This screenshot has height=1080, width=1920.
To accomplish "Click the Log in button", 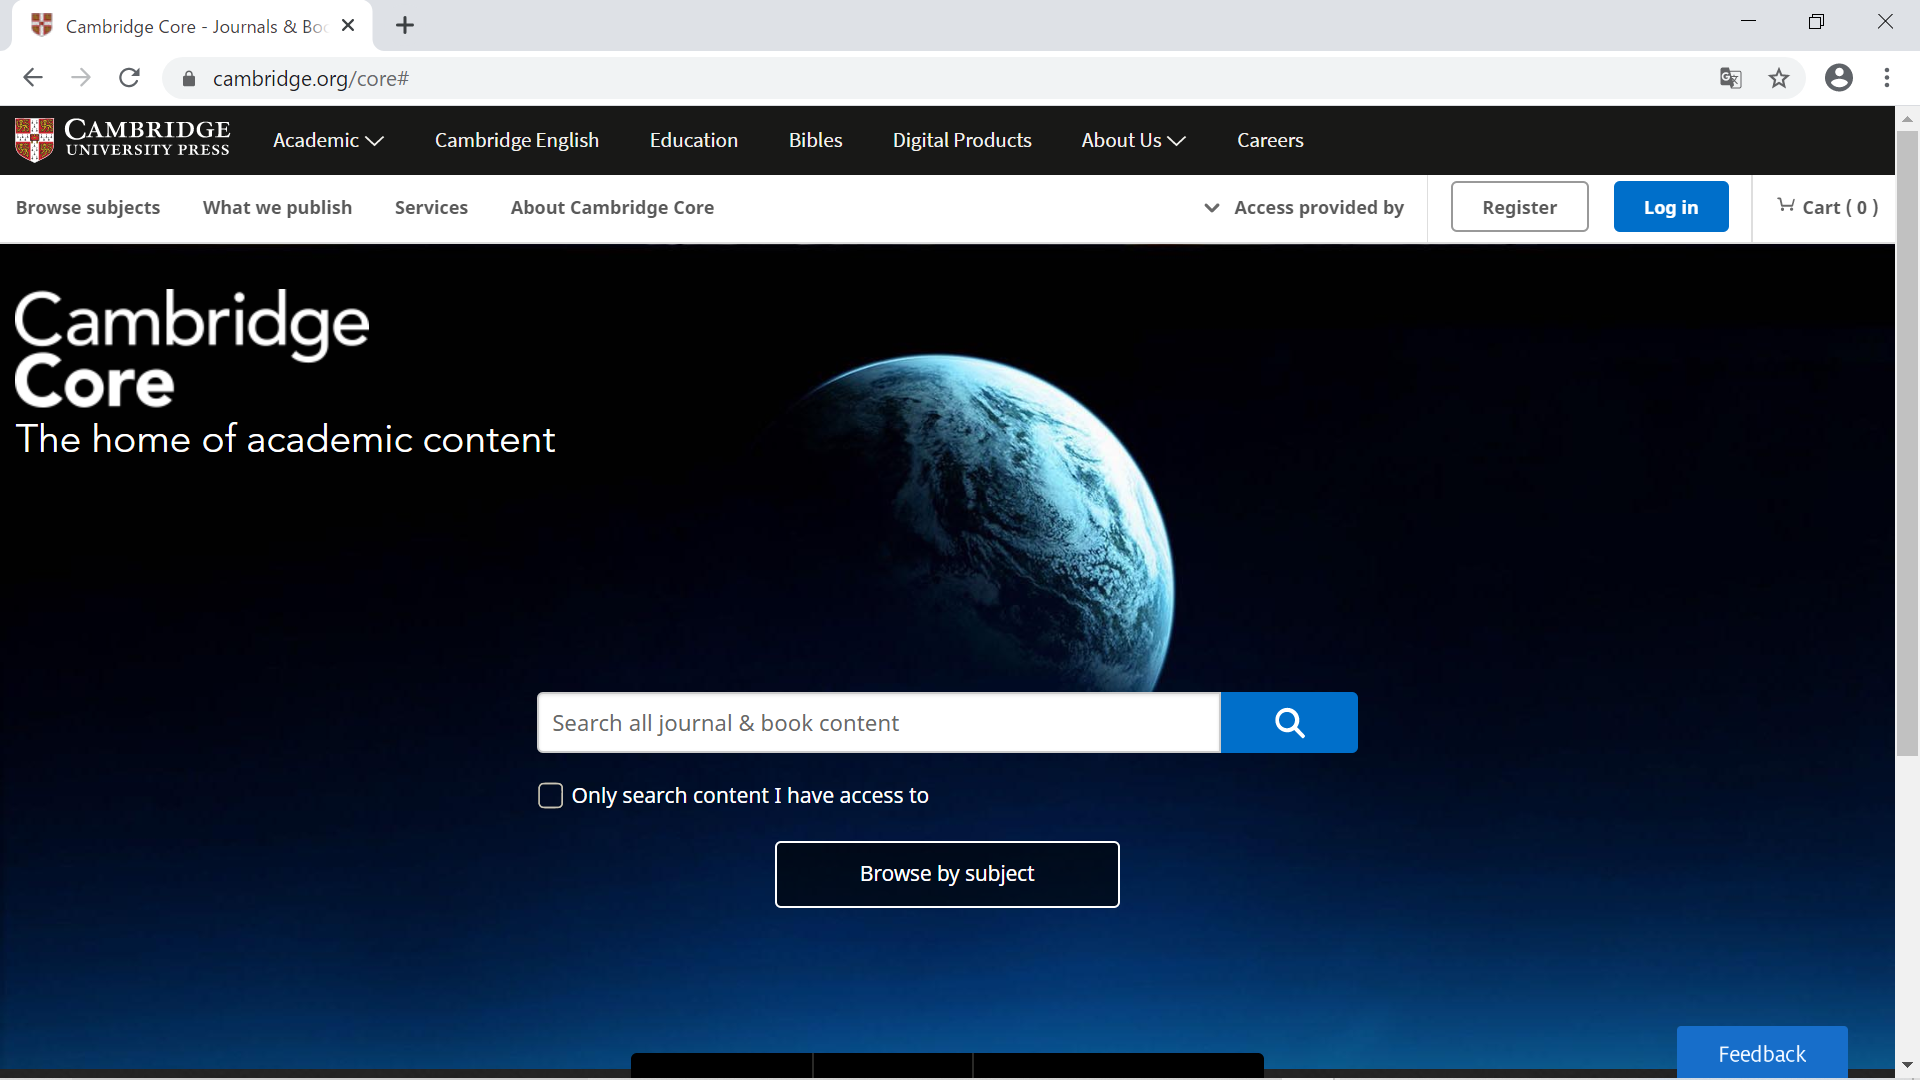I will [x=1671, y=207].
